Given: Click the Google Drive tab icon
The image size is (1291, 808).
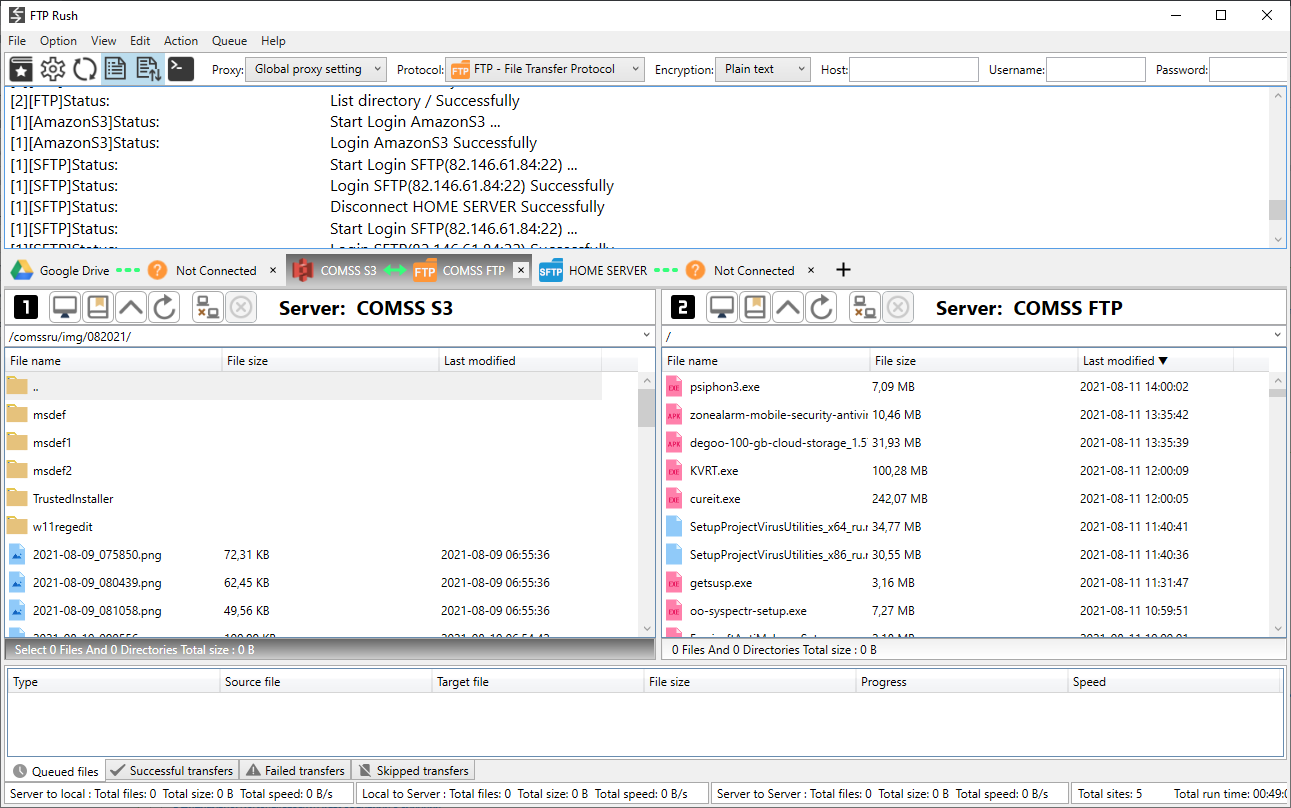Looking at the screenshot, I should coord(23,270).
